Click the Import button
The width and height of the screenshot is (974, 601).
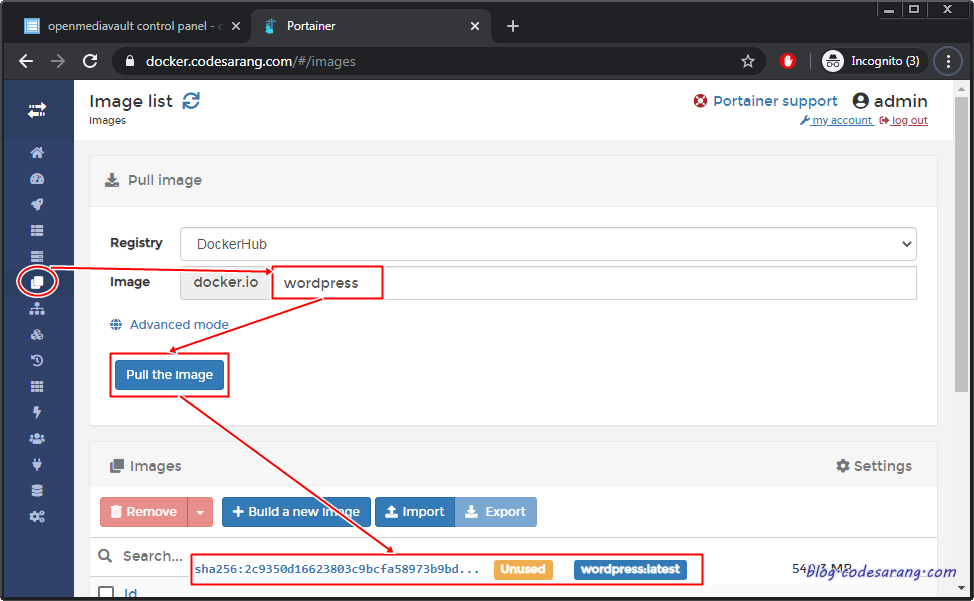click(x=415, y=512)
